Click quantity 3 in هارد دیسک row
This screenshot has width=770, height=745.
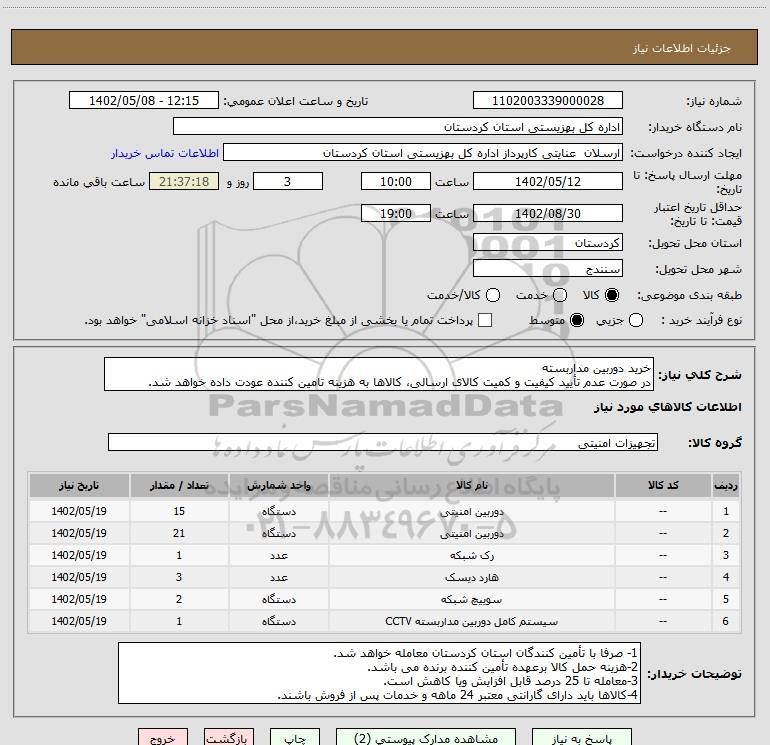[x=179, y=577]
